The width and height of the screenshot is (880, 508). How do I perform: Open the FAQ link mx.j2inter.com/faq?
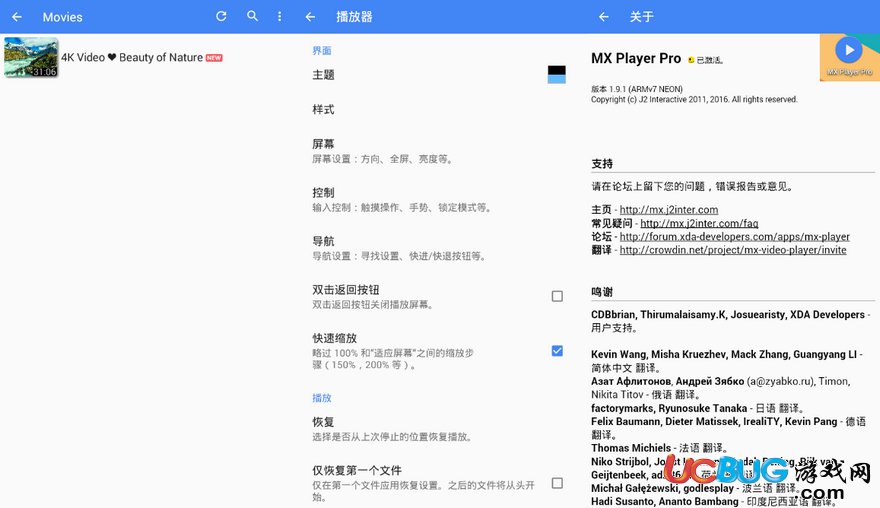pos(699,223)
